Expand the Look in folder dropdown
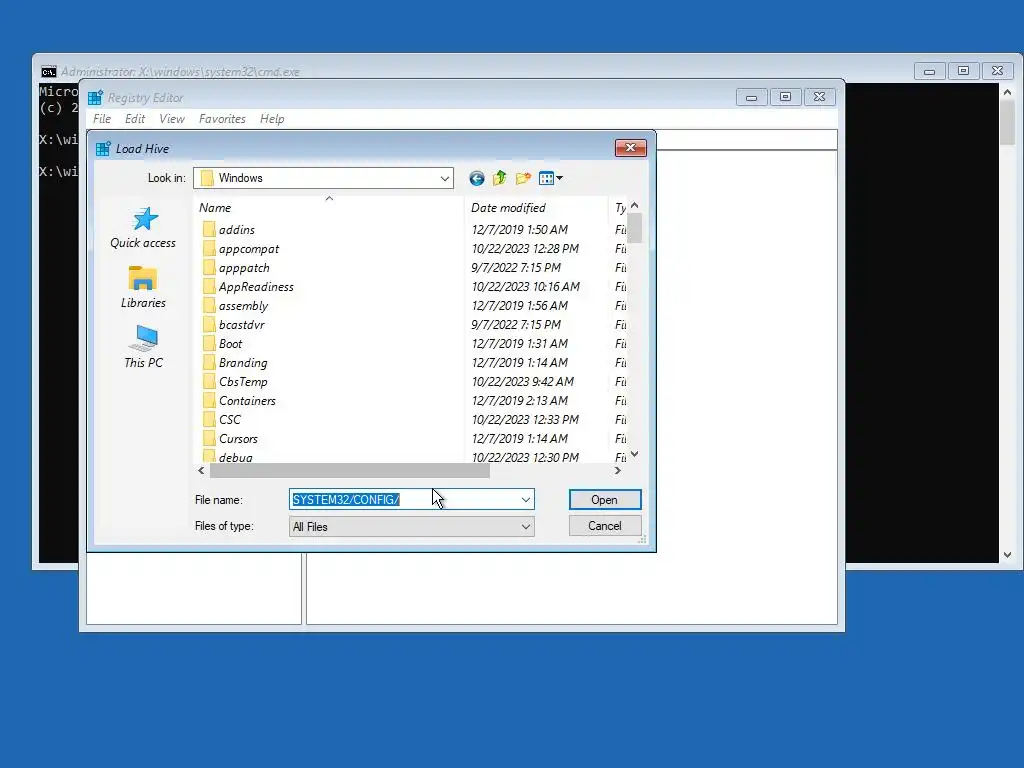The image size is (1024, 768). coord(444,178)
